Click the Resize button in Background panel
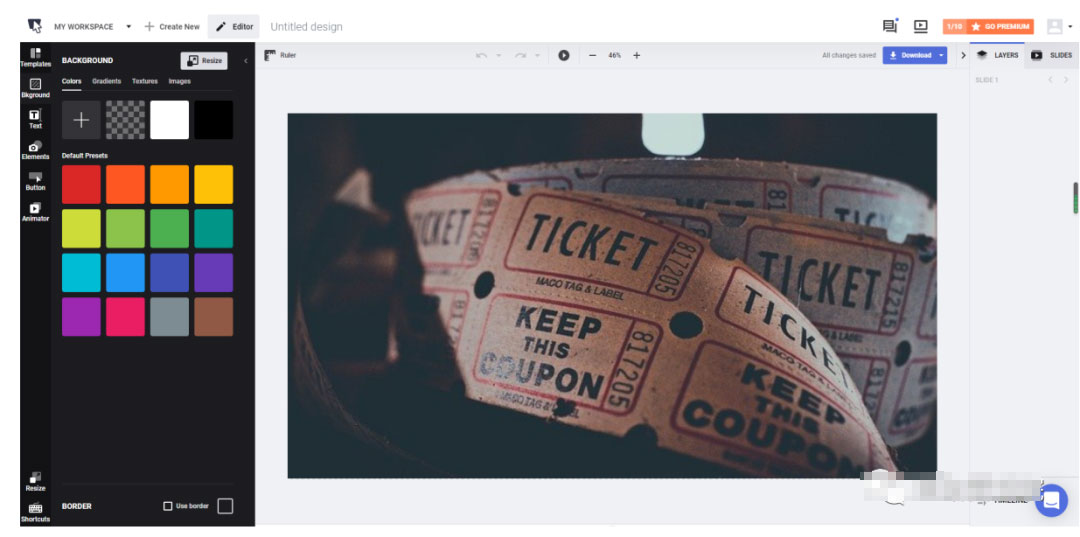The width and height of the screenshot is (1080, 537). coord(204,61)
